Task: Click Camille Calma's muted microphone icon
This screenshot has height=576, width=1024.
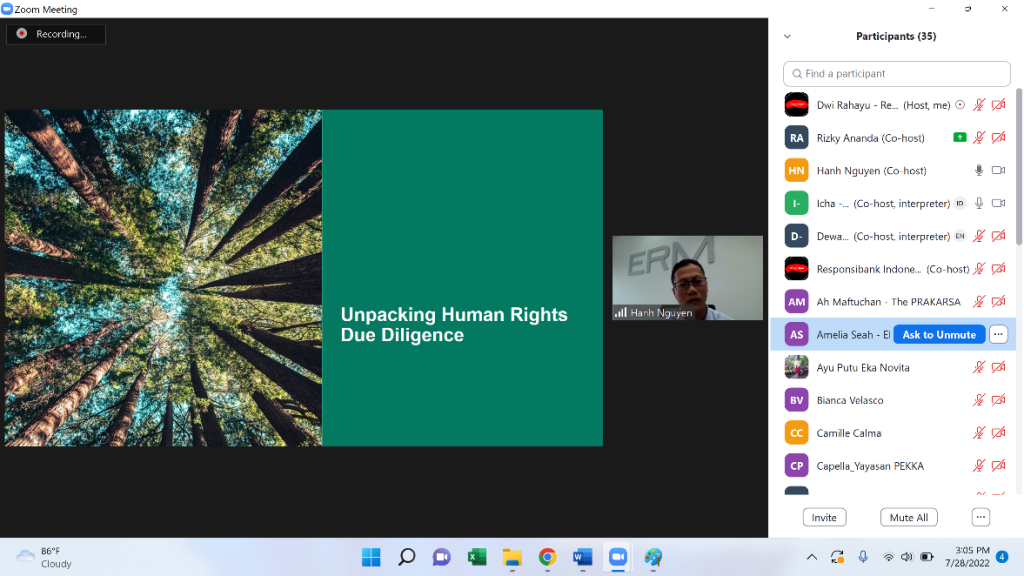Action: click(978, 432)
